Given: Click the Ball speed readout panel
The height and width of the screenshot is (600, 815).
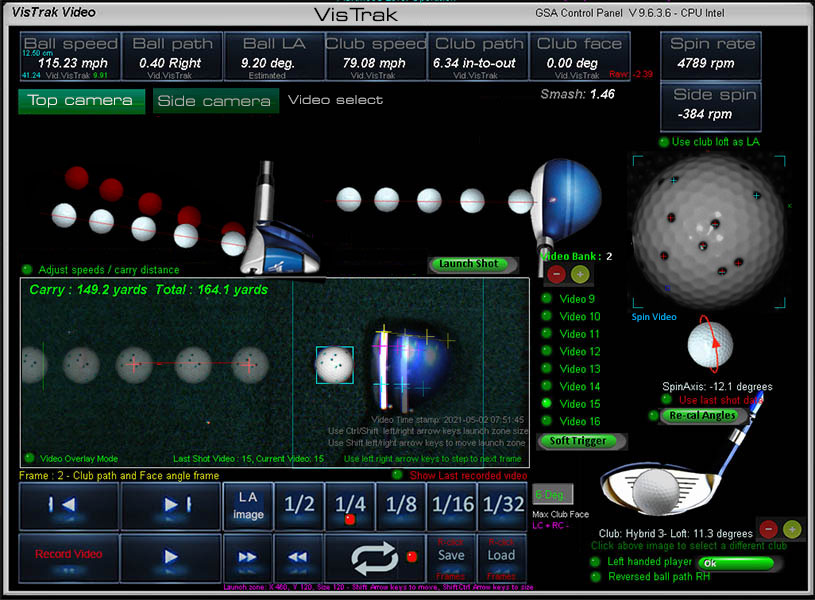Looking at the screenshot, I should tap(70, 57).
